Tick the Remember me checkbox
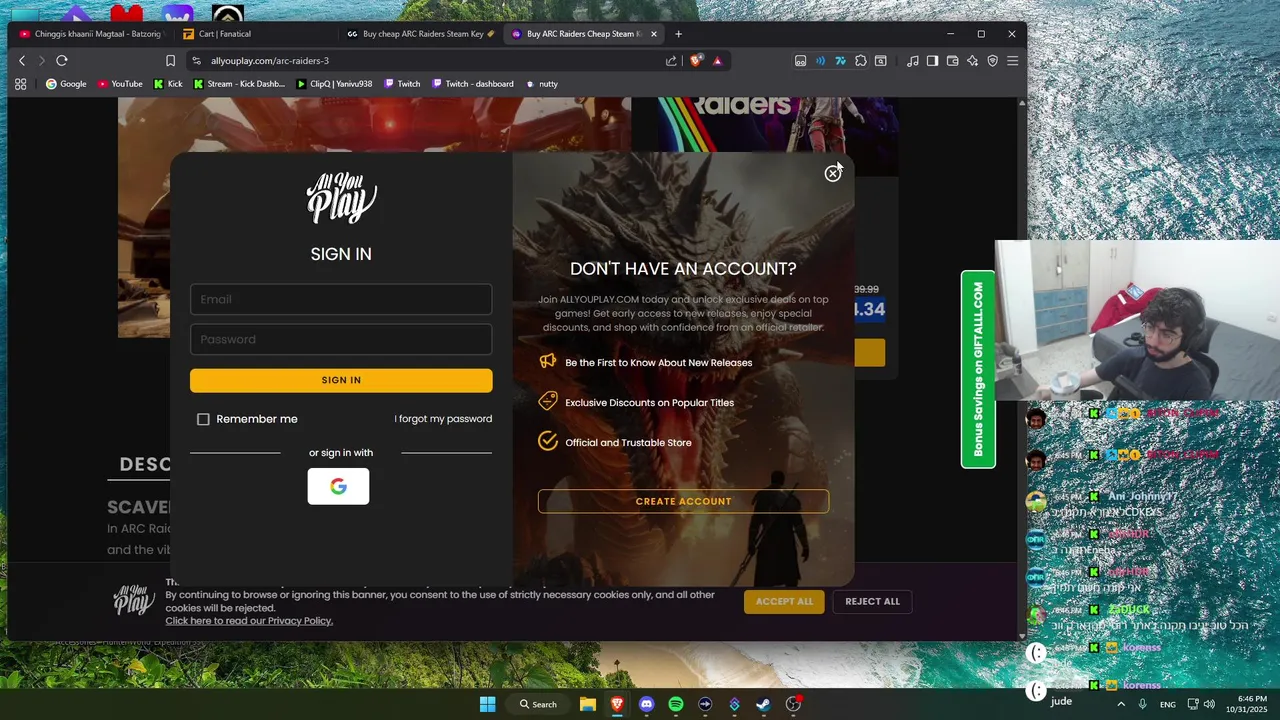This screenshot has width=1280, height=720. click(203, 419)
